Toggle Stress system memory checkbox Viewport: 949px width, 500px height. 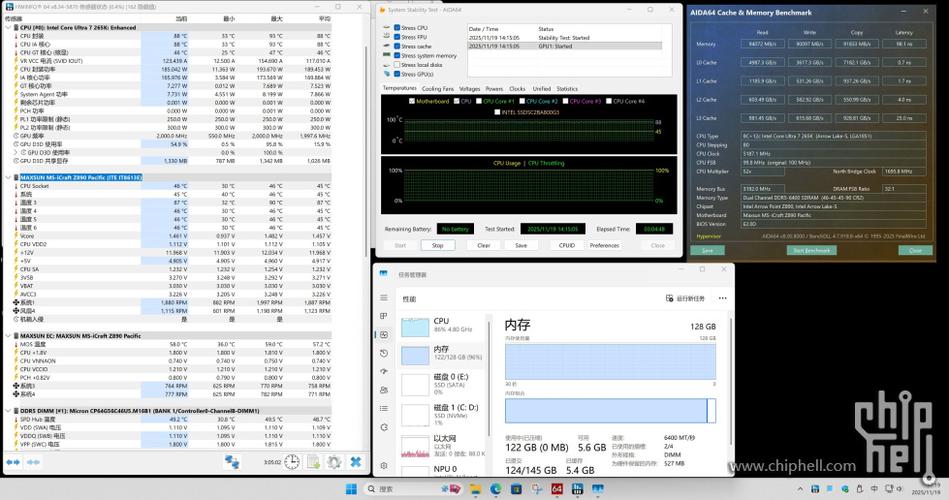[397, 56]
